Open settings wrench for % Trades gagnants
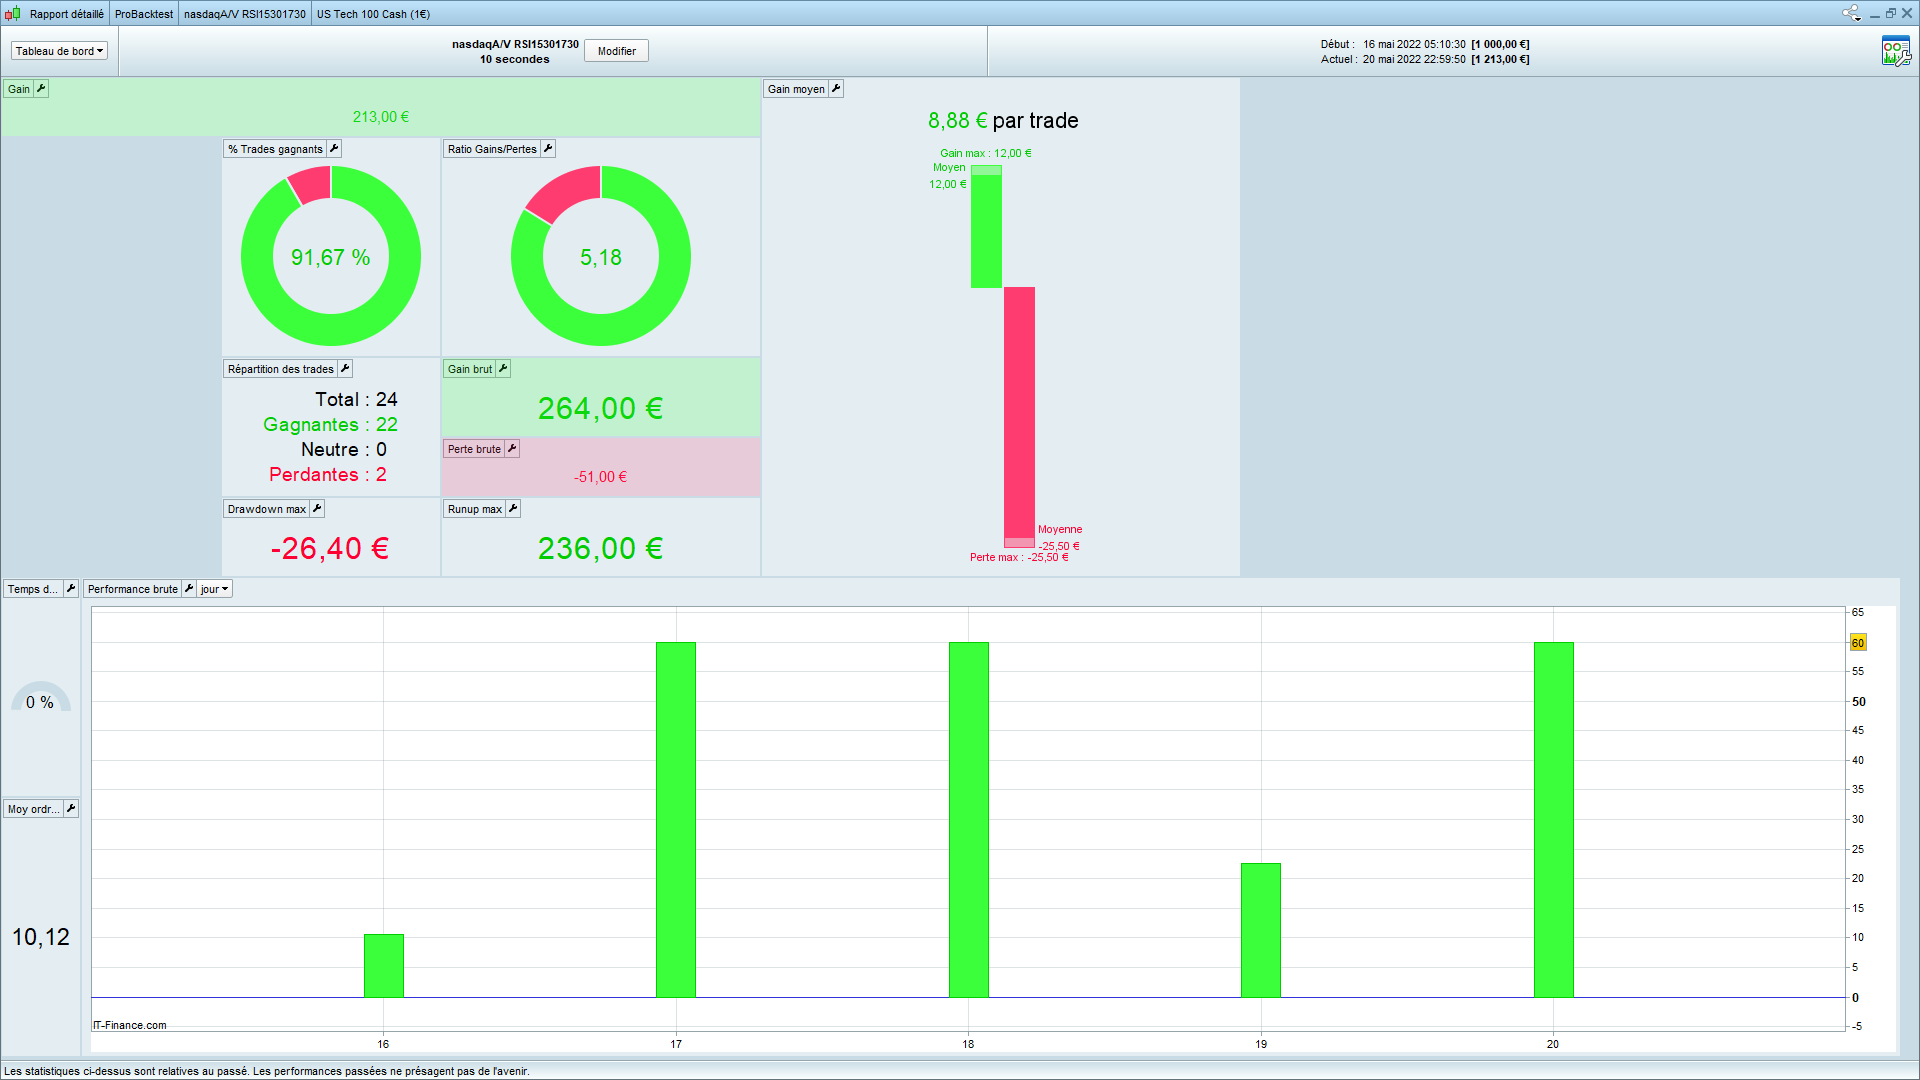 point(335,149)
